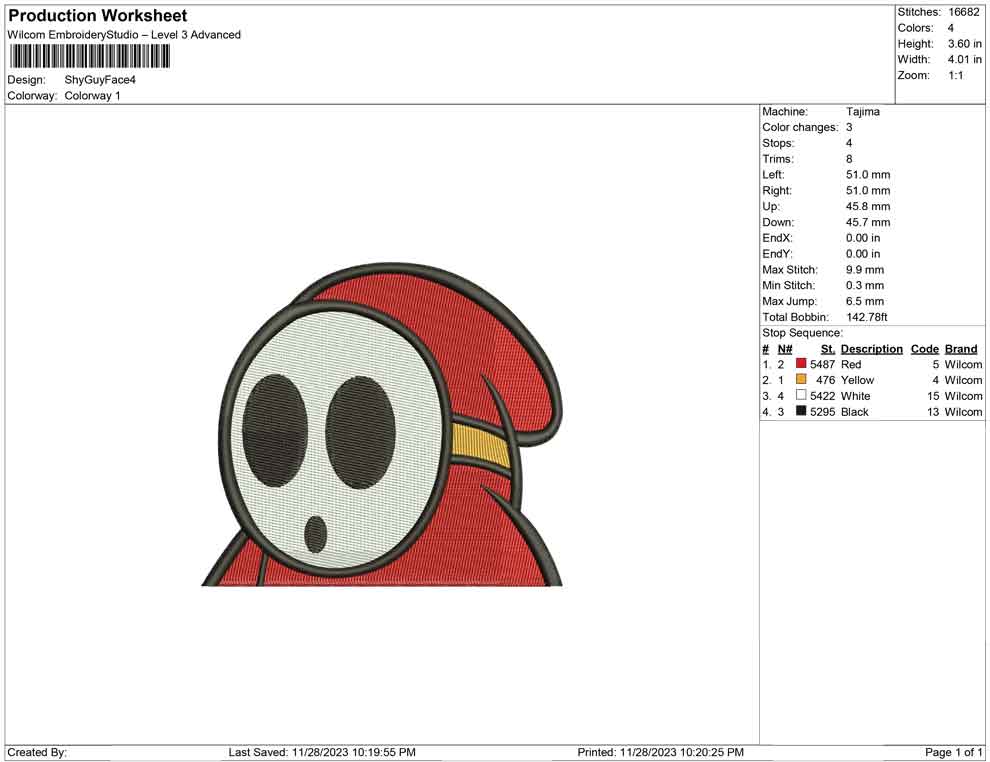The height and width of the screenshot is (762, 990).
Task: Click the Zoom 1:1 value
Action: [955, 76]
